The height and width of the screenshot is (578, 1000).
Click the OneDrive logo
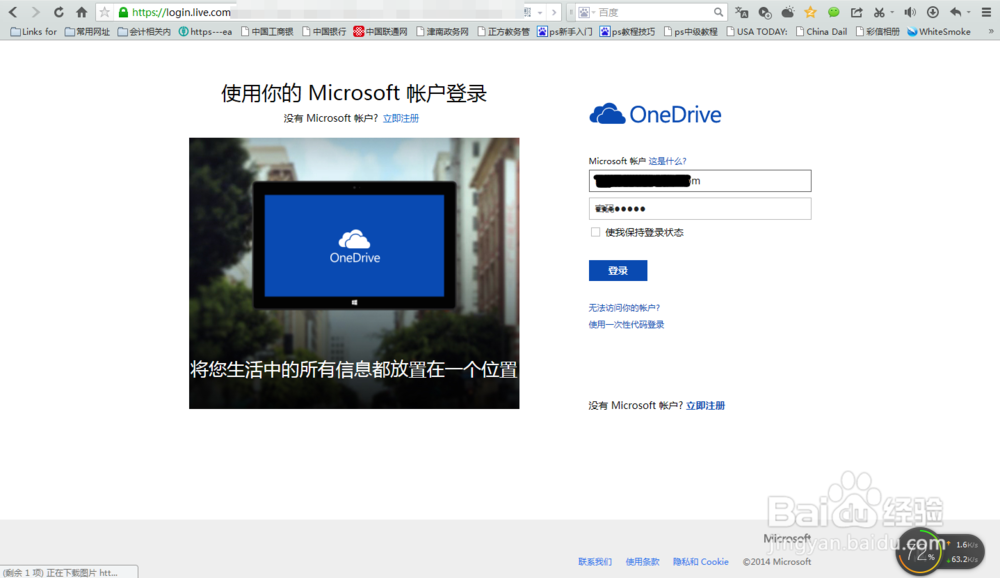655,114
